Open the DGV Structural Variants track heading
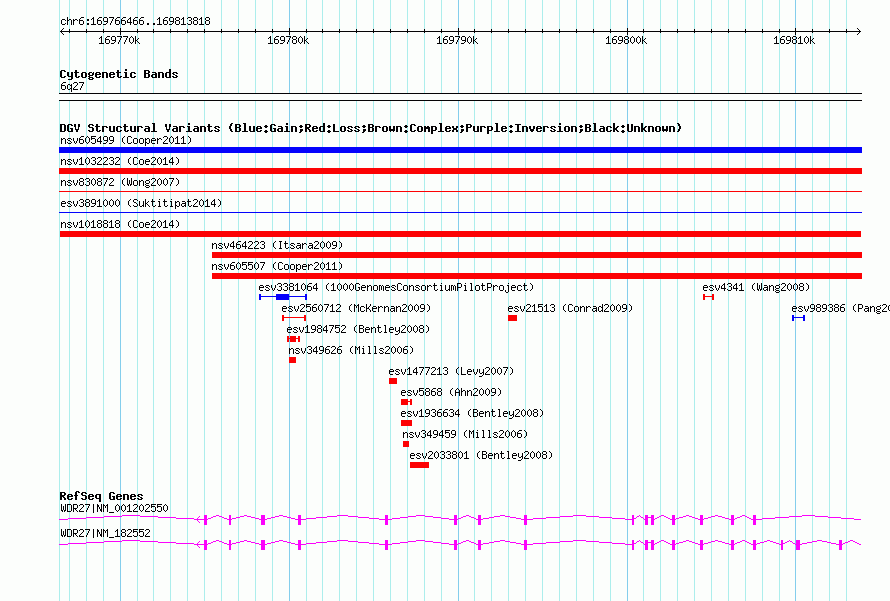This screenshot has width=890, height=601. pos(371,128)
